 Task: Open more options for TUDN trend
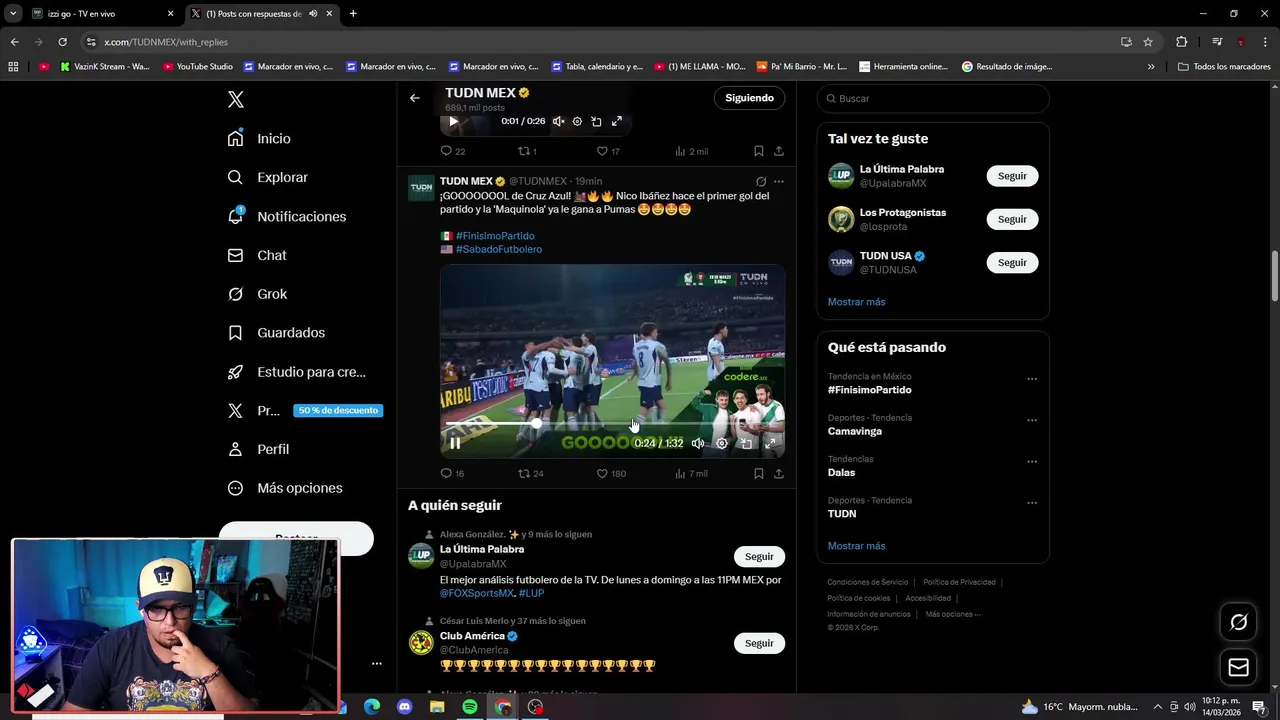click(1031, 502)
